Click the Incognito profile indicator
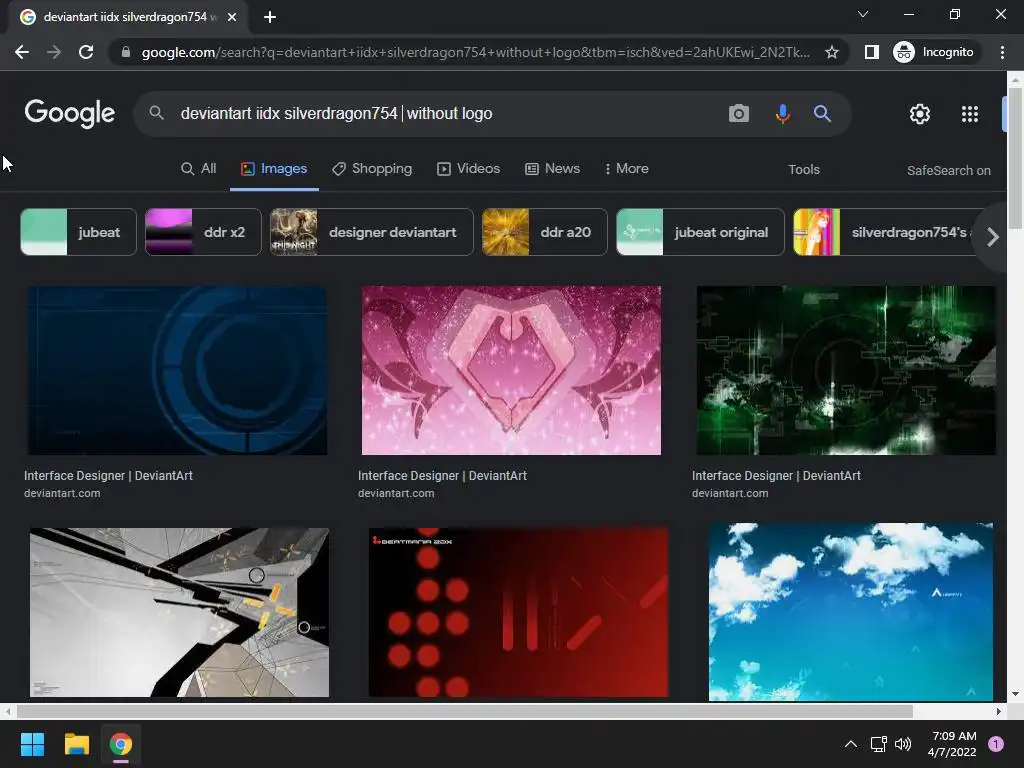This screenshot has width=1024, height=768. coord(934,52)
